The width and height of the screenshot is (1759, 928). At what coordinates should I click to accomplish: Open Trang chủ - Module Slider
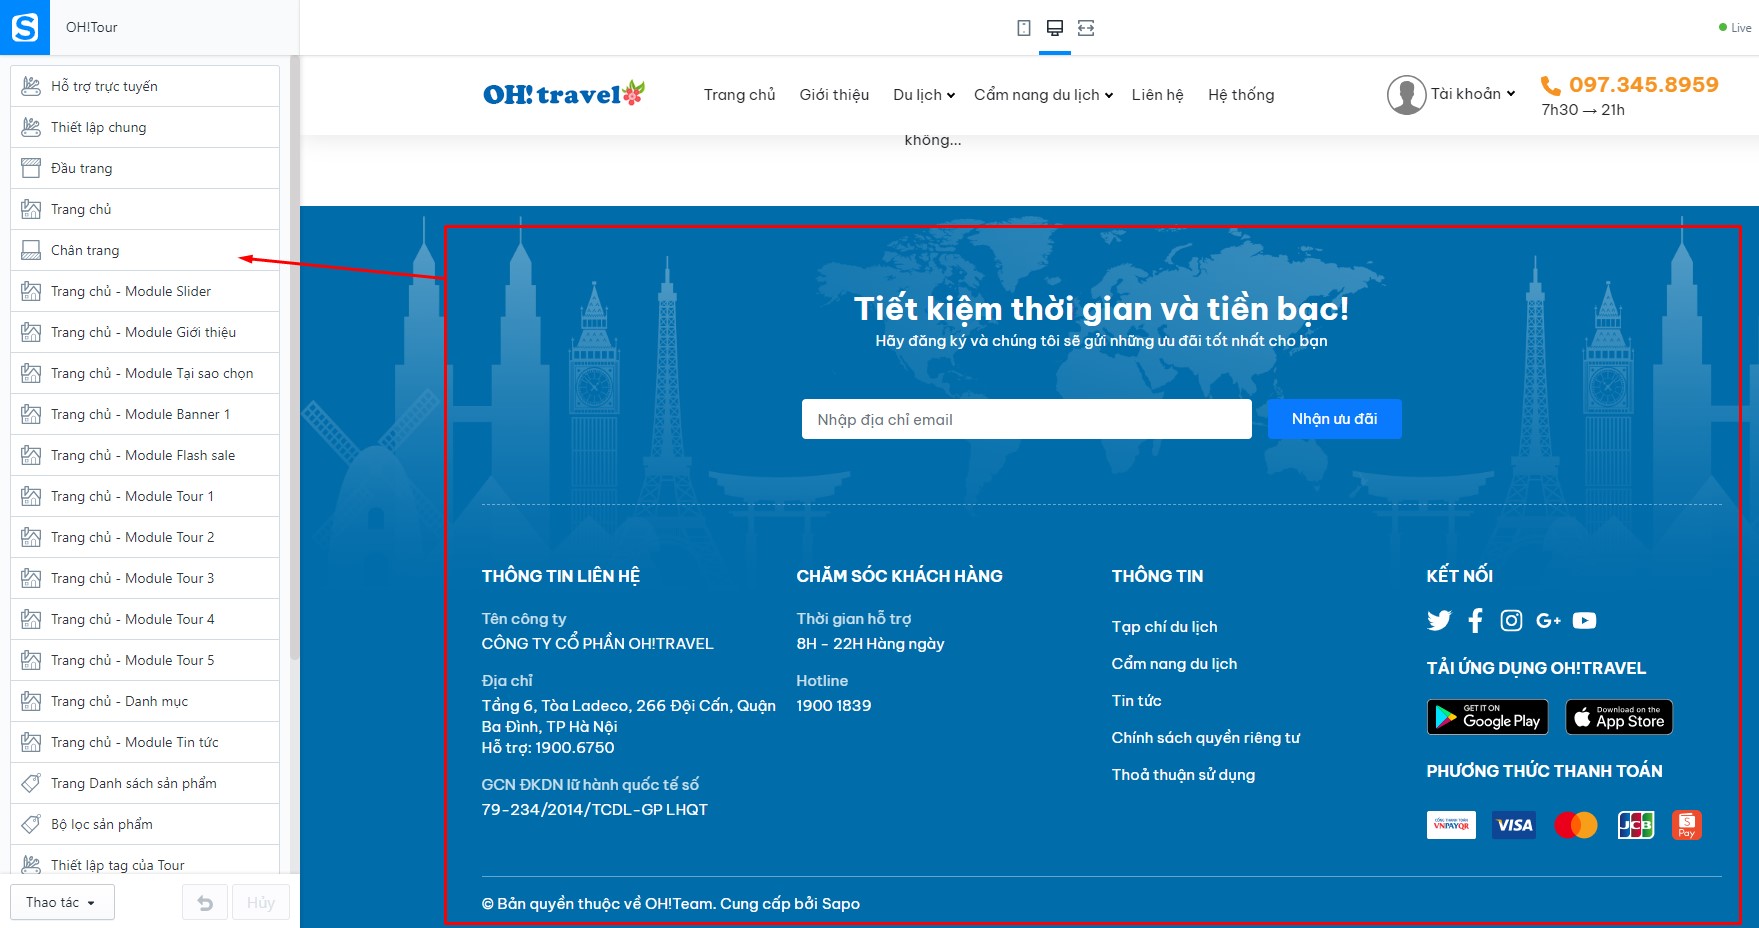click(145, 291)
